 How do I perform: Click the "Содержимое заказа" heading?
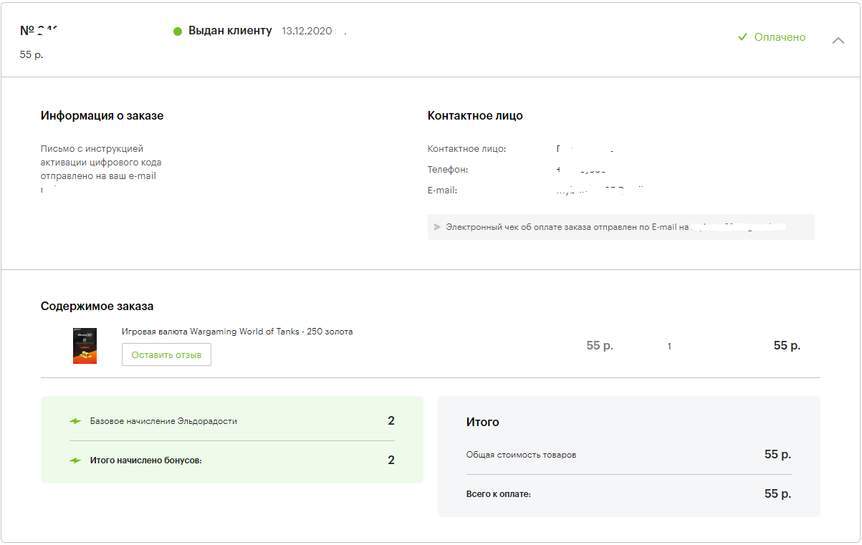97,306
